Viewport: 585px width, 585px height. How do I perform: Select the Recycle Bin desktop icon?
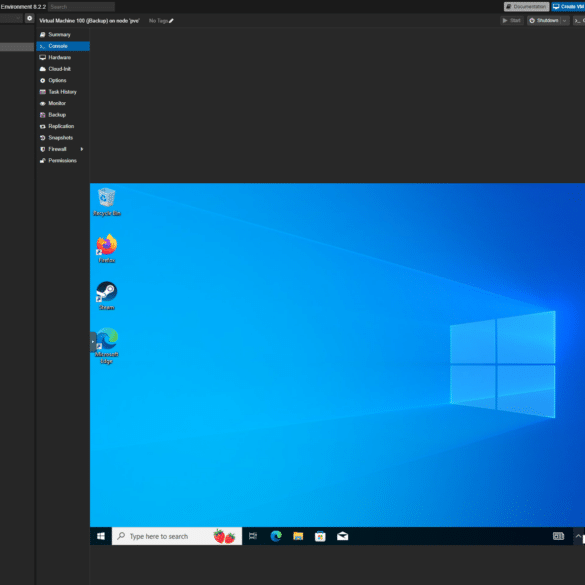(x=107, y=202)
